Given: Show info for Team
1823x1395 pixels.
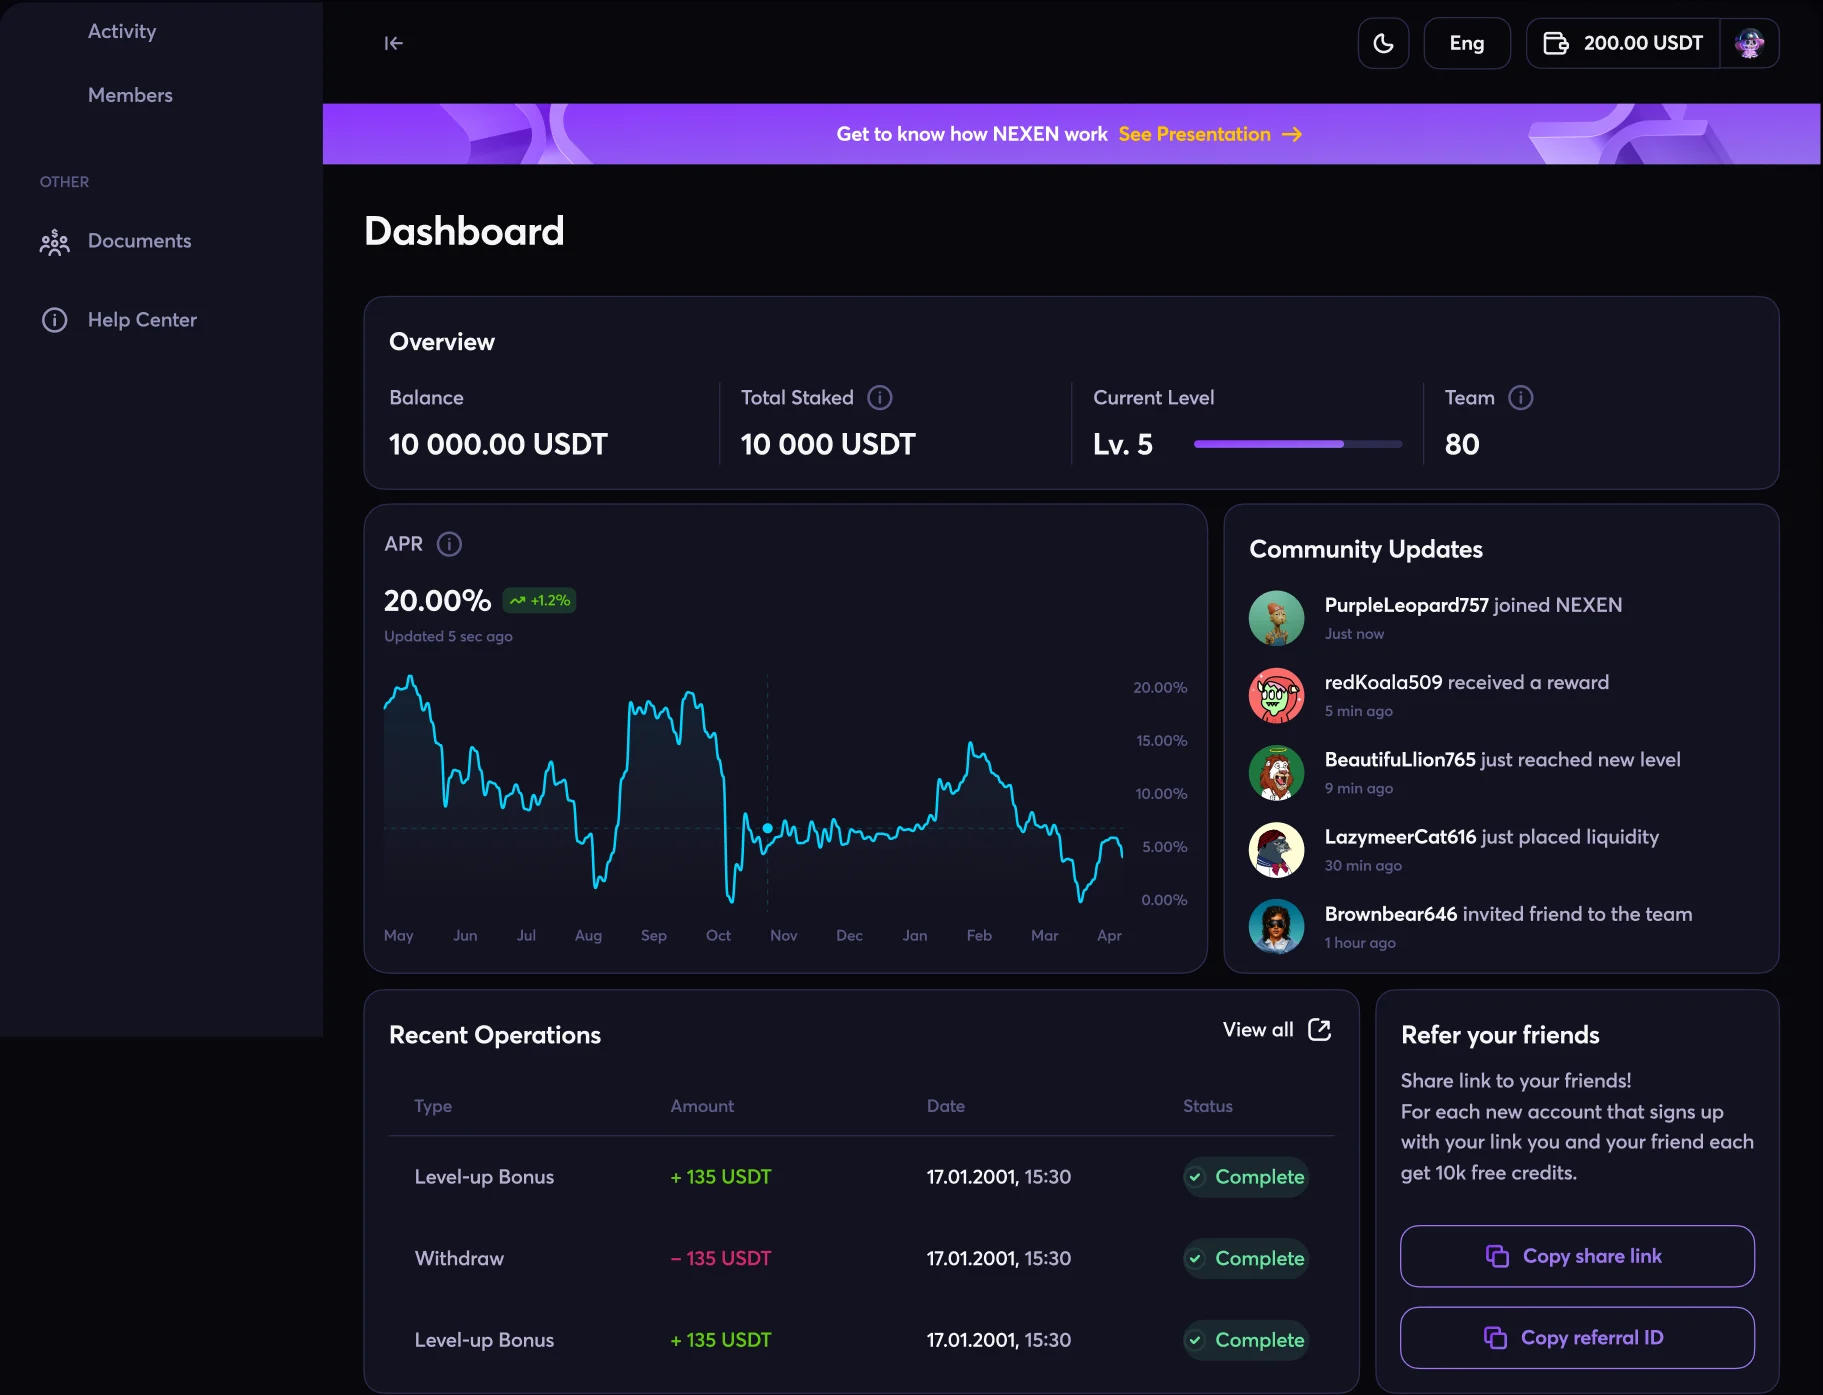Looking at the screenshot, I should tap(1520, 398).
